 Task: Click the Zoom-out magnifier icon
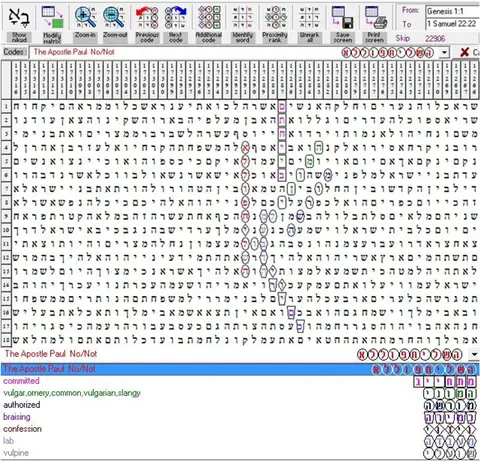tap(114, 17)
